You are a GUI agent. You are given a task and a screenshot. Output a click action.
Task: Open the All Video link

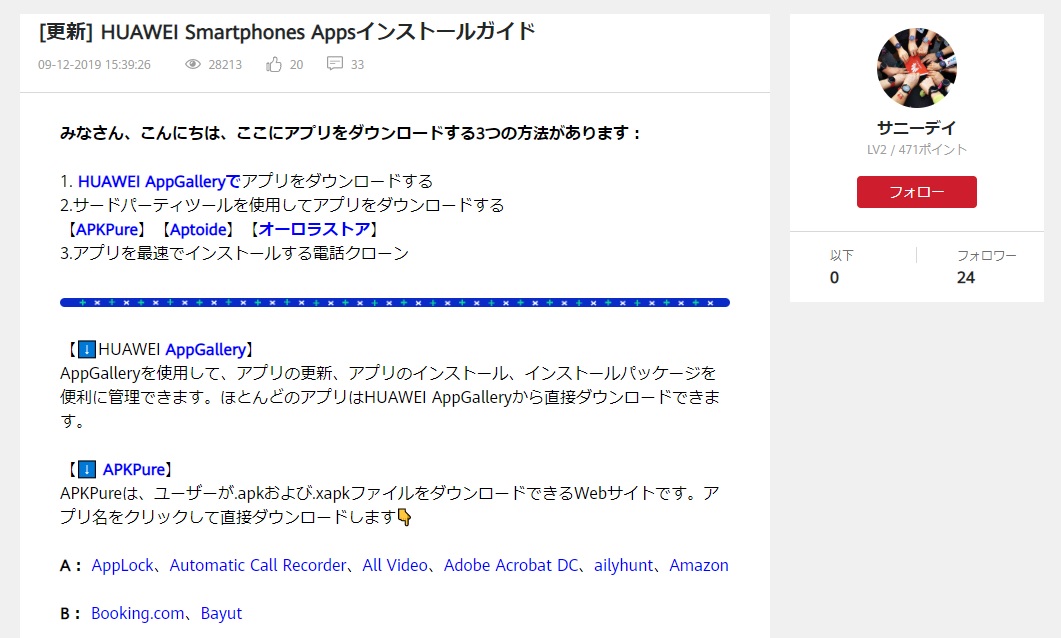click(395, 566)
